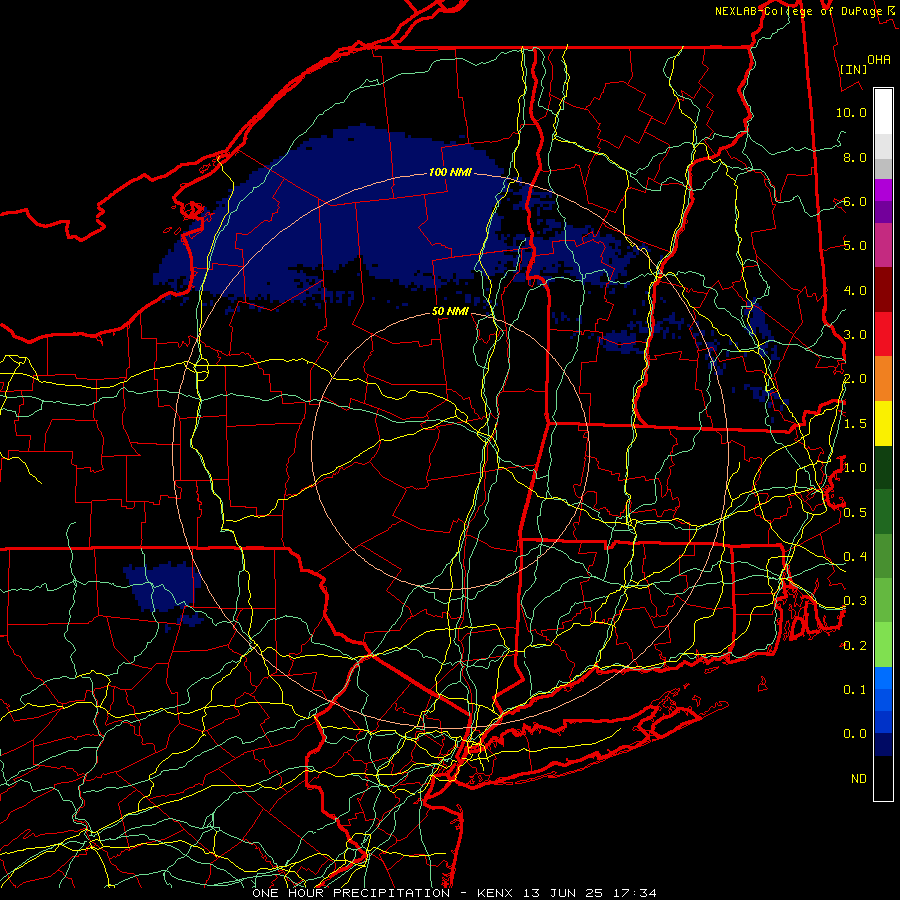The width and height of the screenshot is (900, 900).
Task: Click the 10.0 legend value
Action: click(851, 112)
